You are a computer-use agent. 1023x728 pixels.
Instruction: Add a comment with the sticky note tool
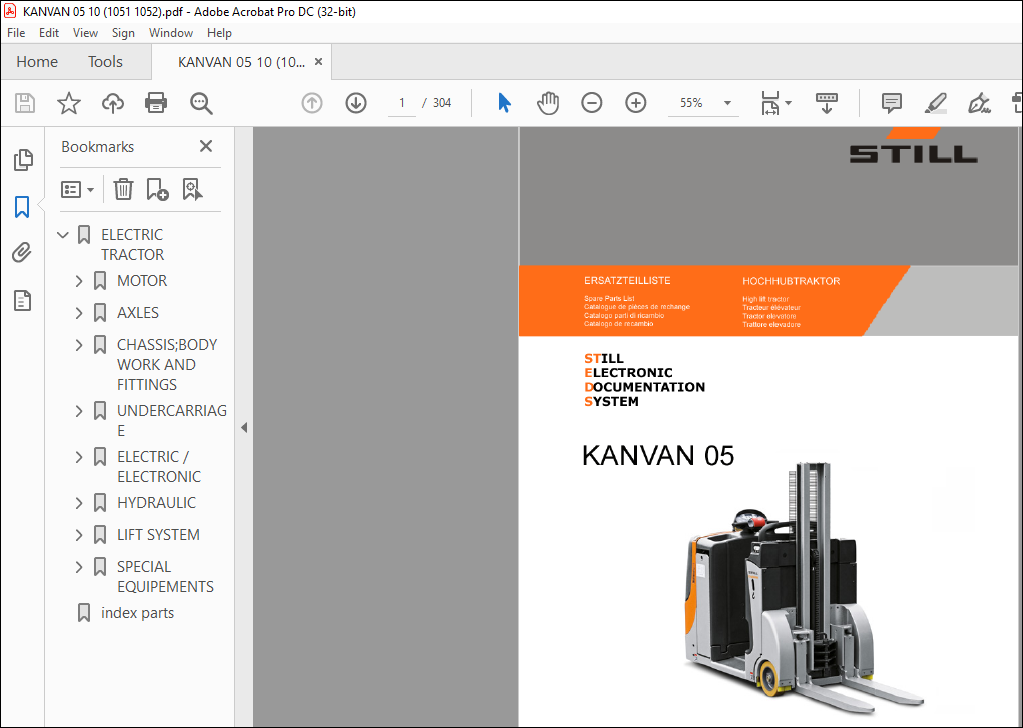[x=891, y=103]
